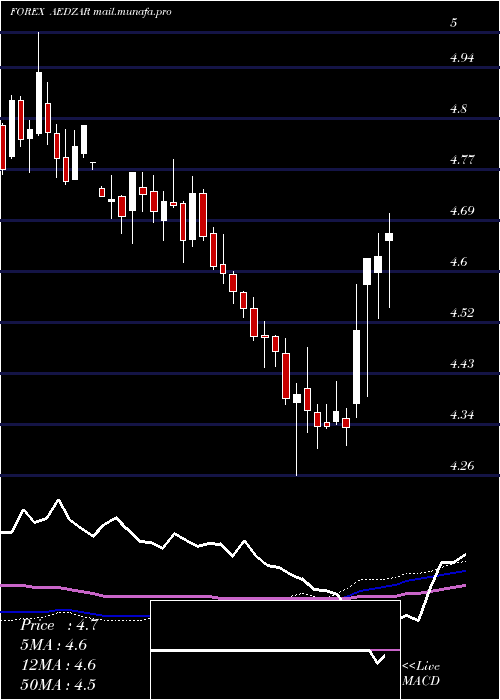This screenshot has height=700, width=500.
Task: Click the 50MA : 4.5 readout
Action: coord(58,684)
